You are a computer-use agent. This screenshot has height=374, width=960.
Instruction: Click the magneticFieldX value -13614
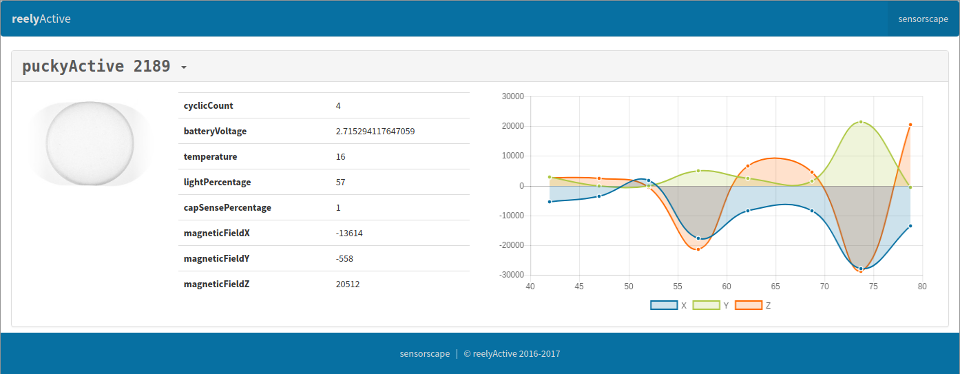pos(348,233)
